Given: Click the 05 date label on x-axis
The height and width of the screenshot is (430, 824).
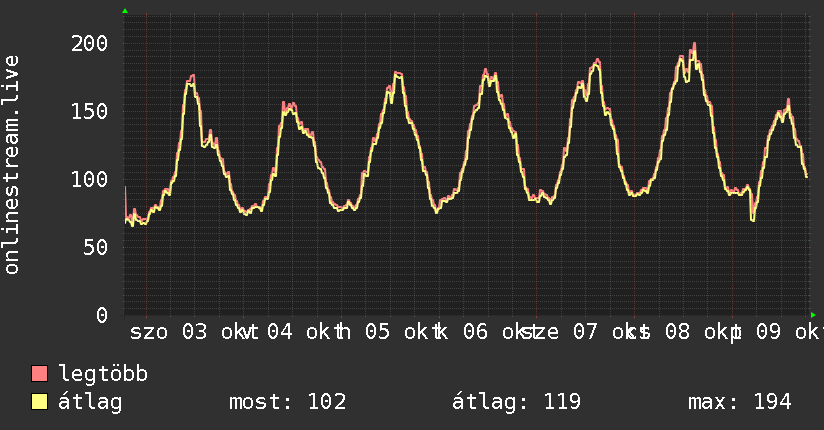Looking at the screenshot, I should point(377,332).
